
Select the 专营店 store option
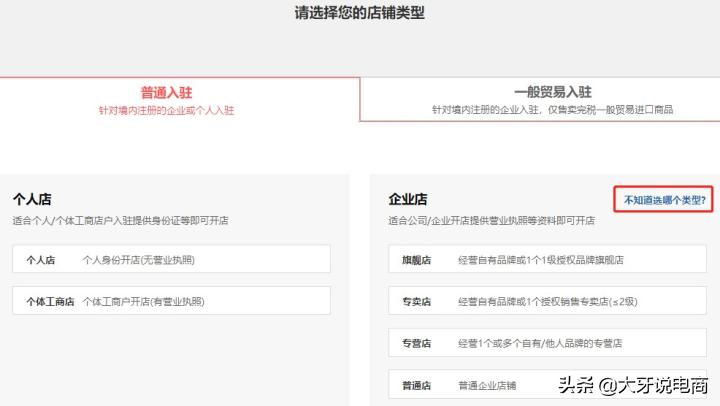(x=547, y=343)
